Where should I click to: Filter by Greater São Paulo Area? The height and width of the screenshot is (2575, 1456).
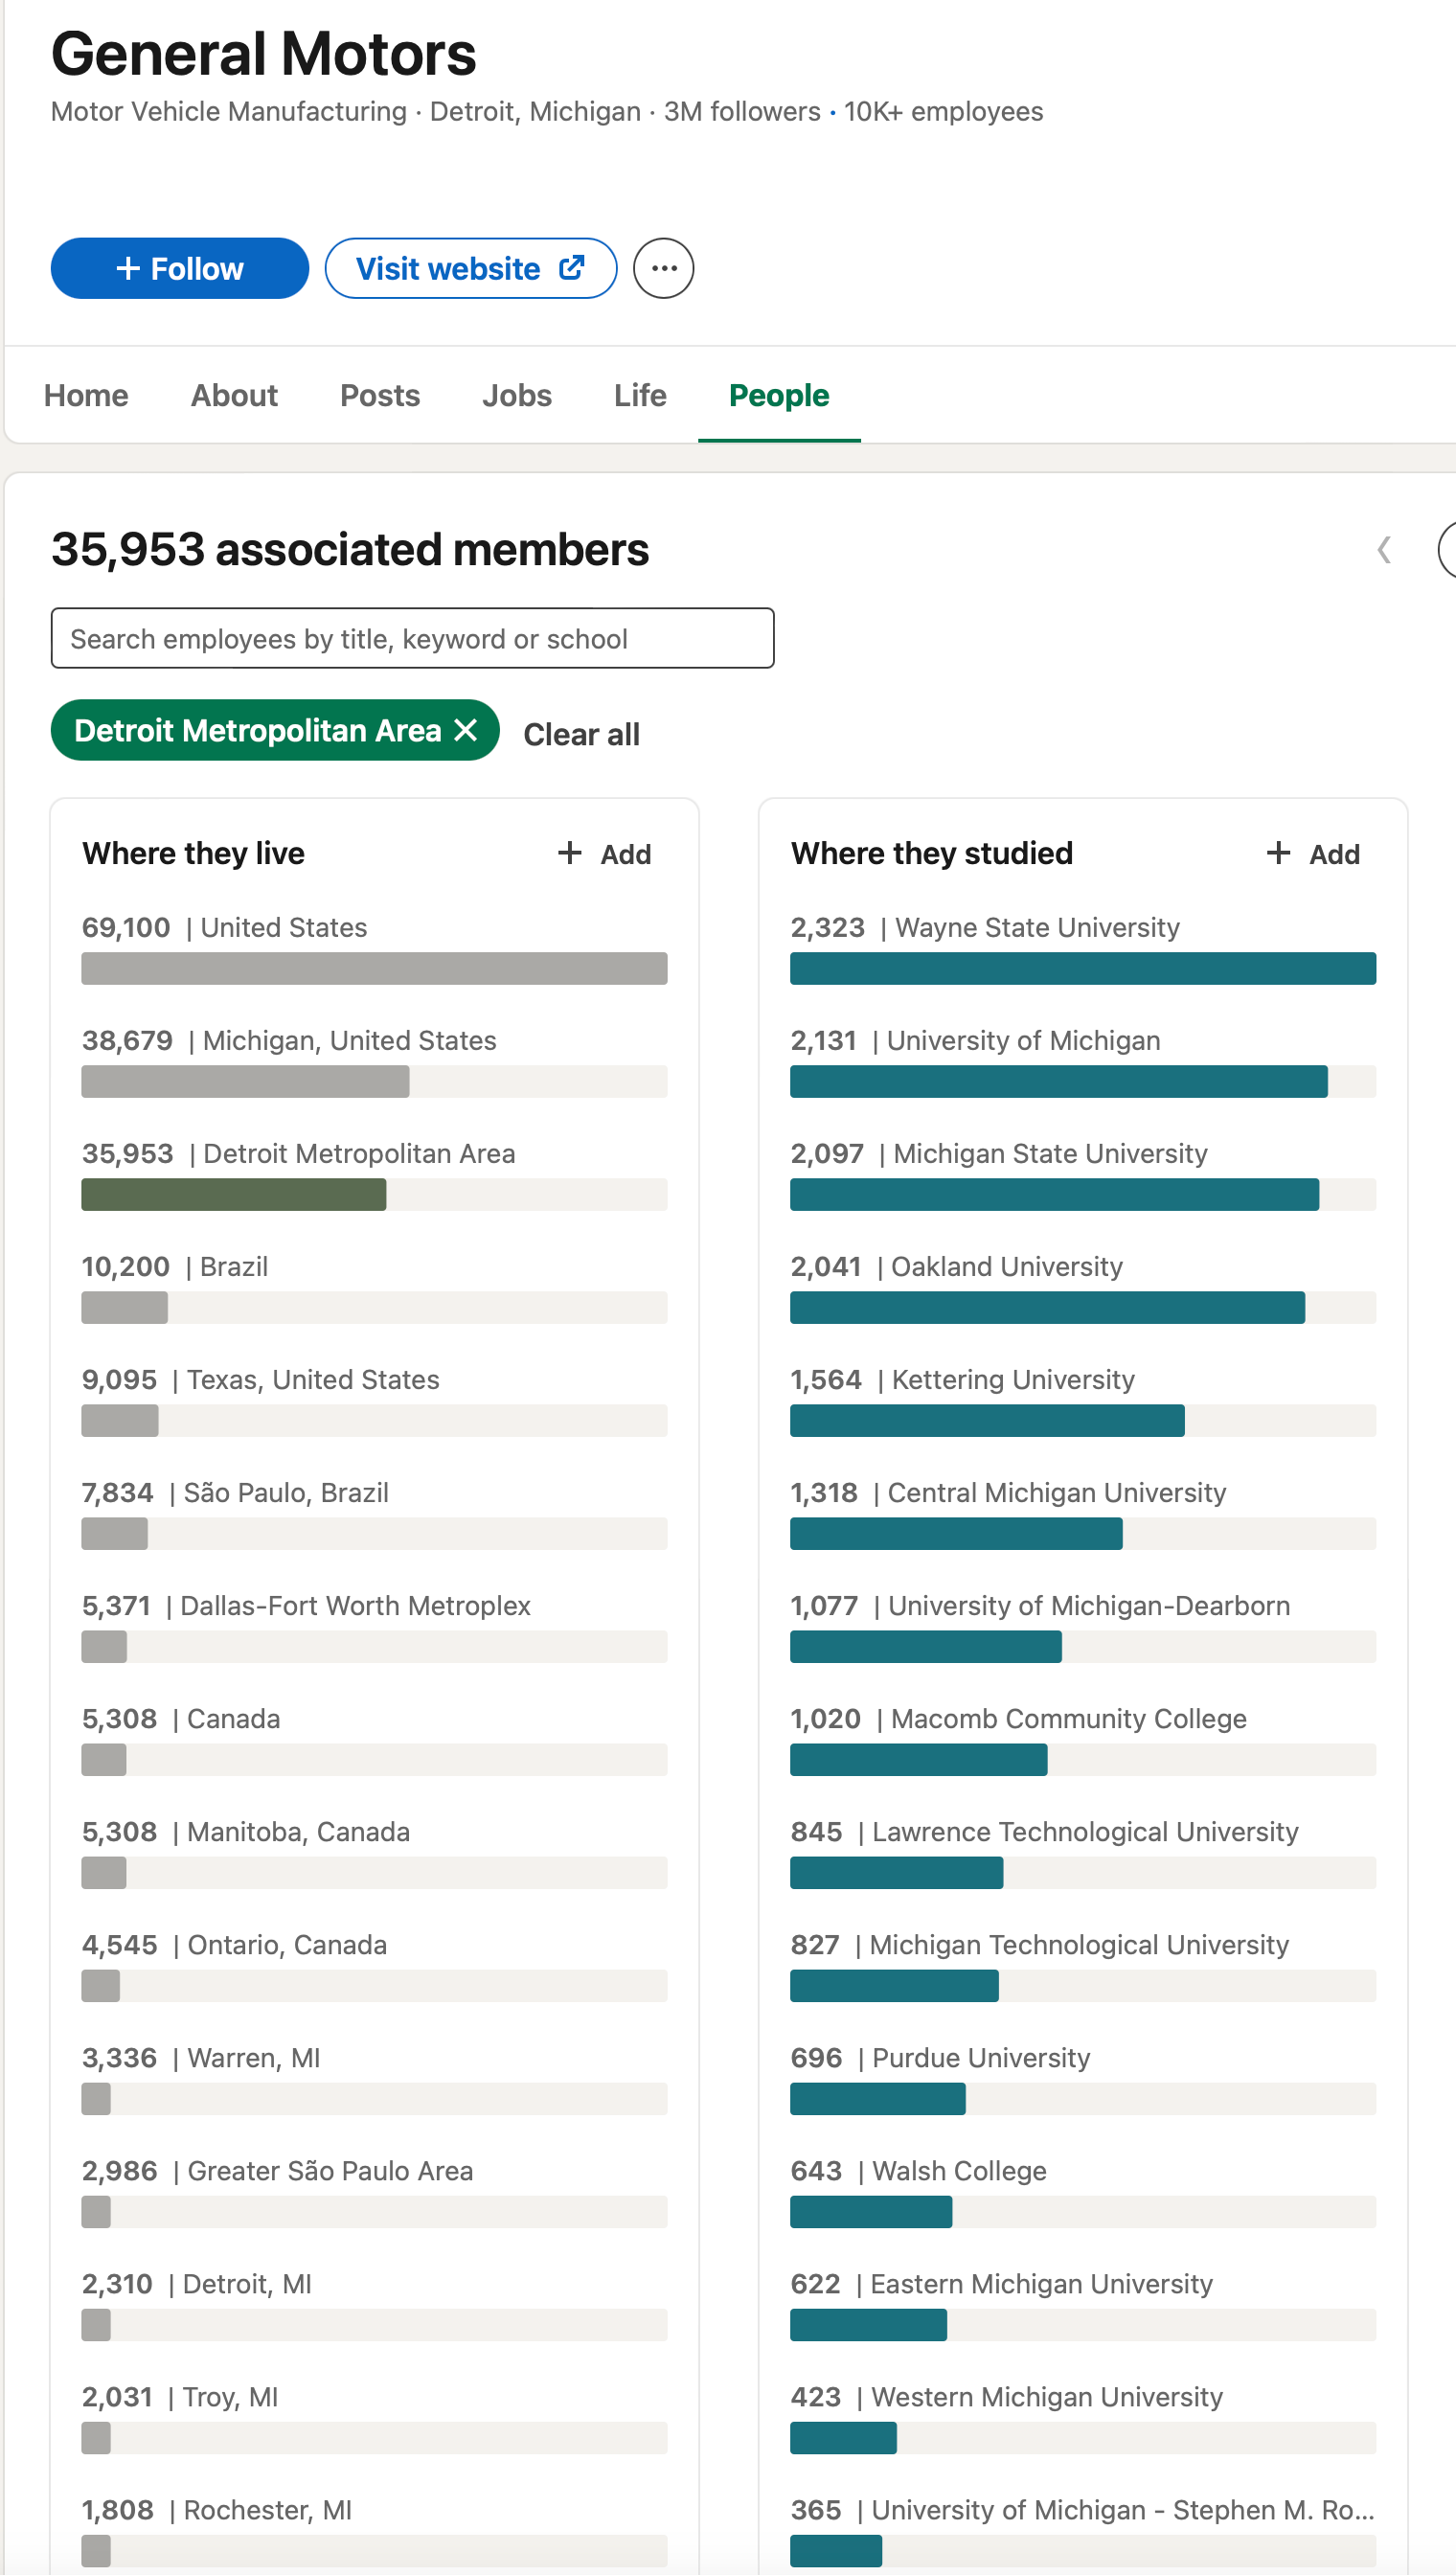coord(374,2191)
